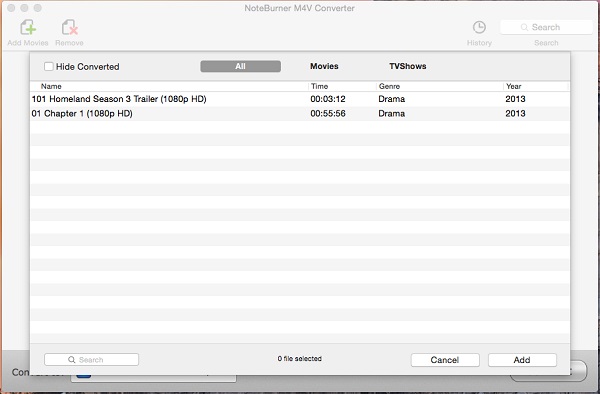Image resolution: width=600 pixels, height=394 pixels.
Task: Click the 0 file selected status text
Action: (x=300, y=359)
